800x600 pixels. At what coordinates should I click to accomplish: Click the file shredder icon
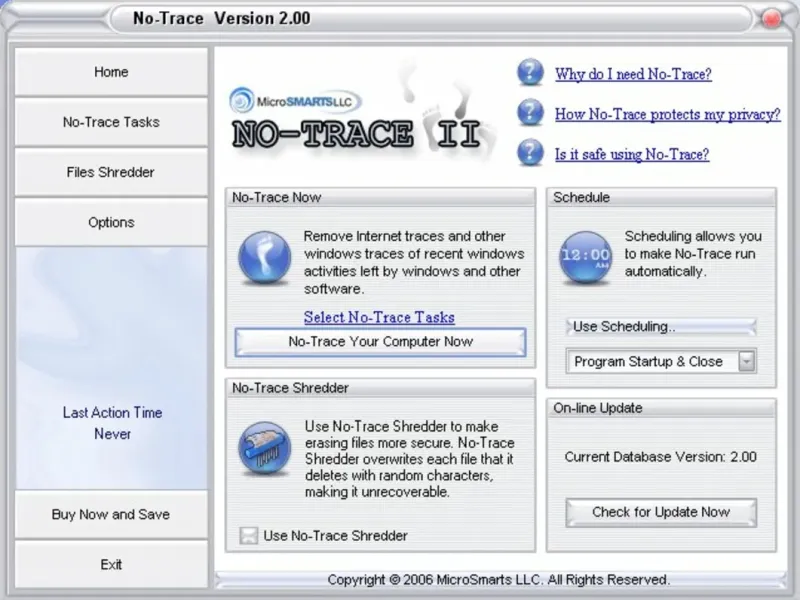click(264, 448)
